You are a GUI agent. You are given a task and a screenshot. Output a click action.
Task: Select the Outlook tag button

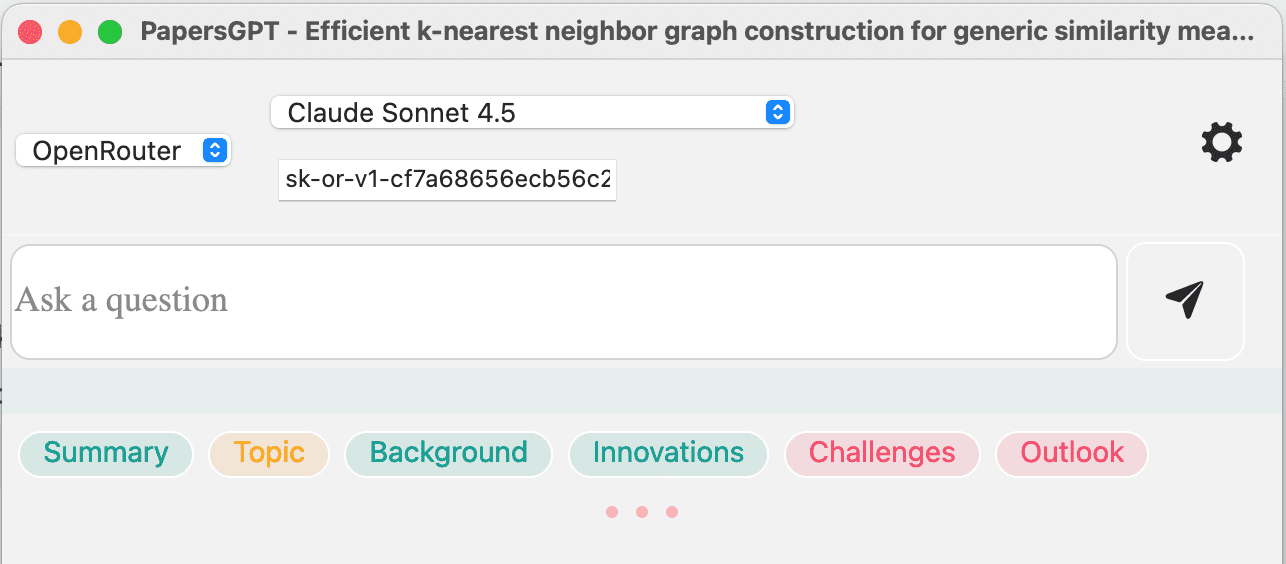[1072, 453]
